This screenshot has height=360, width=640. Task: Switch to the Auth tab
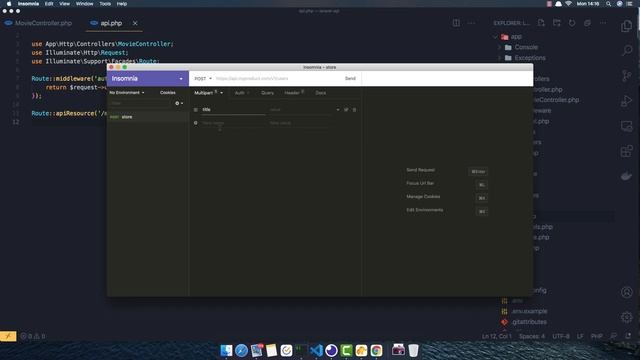coord(242,93)
